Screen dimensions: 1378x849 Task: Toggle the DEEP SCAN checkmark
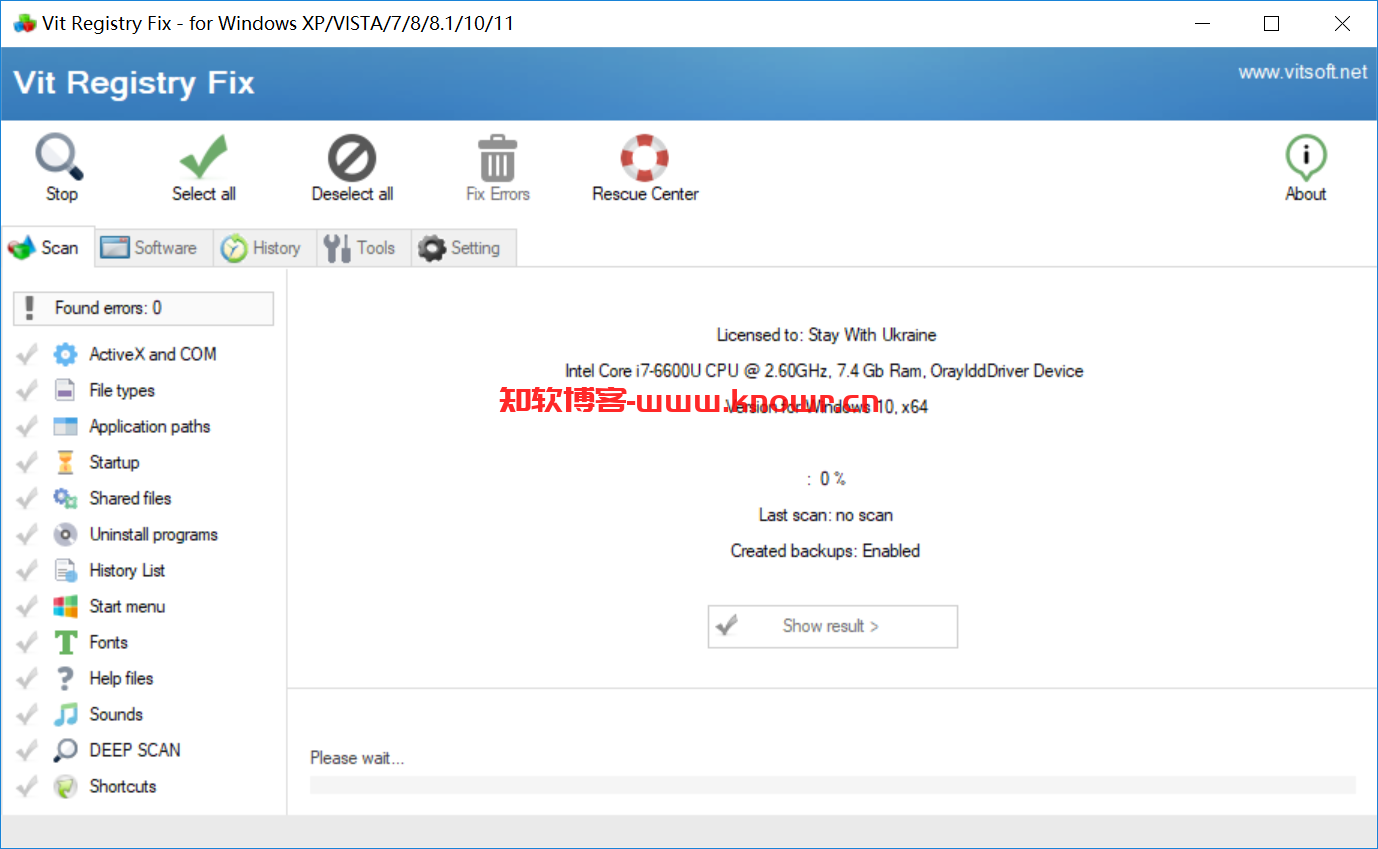tap(28, 750)
